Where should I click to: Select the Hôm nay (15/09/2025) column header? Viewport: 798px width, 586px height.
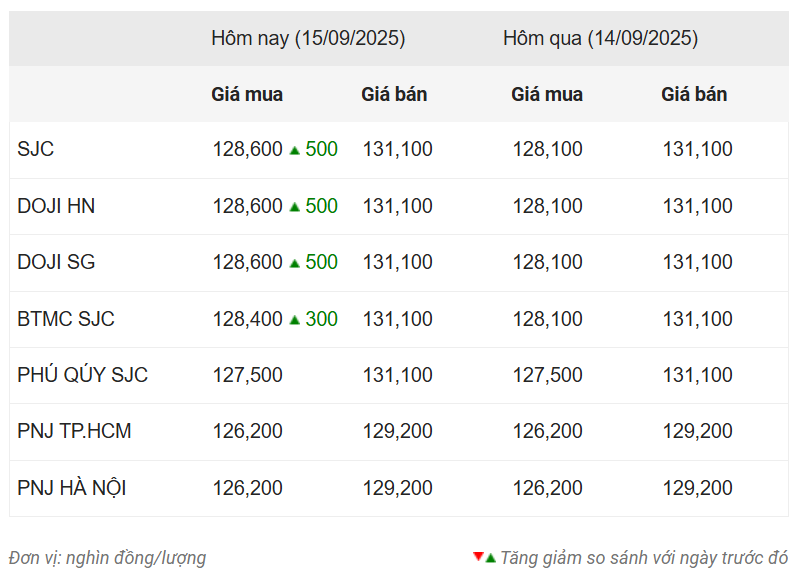click(x=308, y=38)
